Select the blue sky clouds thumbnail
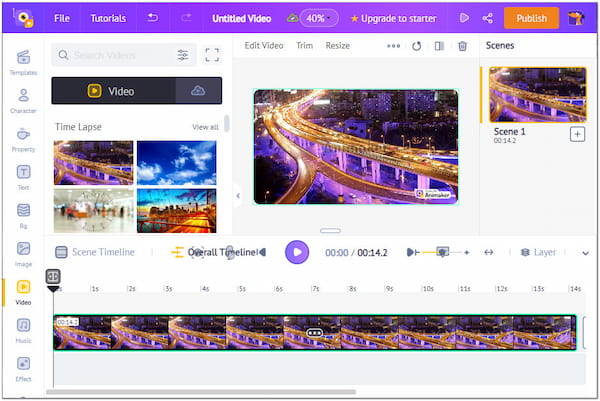The width and height of the screenshot is (600, 401). point(176,163)
